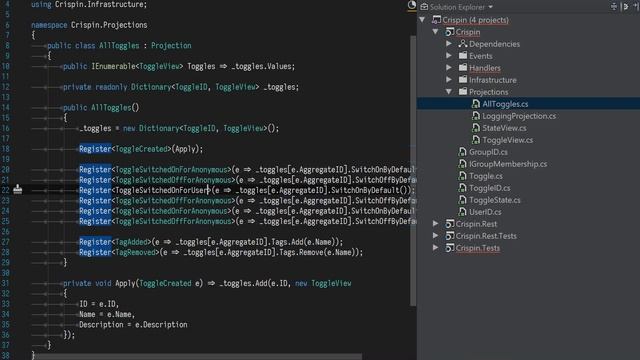Click the Dependencies node icon
Viewport: 640px width, 360px height.
[x=462, y=43]
